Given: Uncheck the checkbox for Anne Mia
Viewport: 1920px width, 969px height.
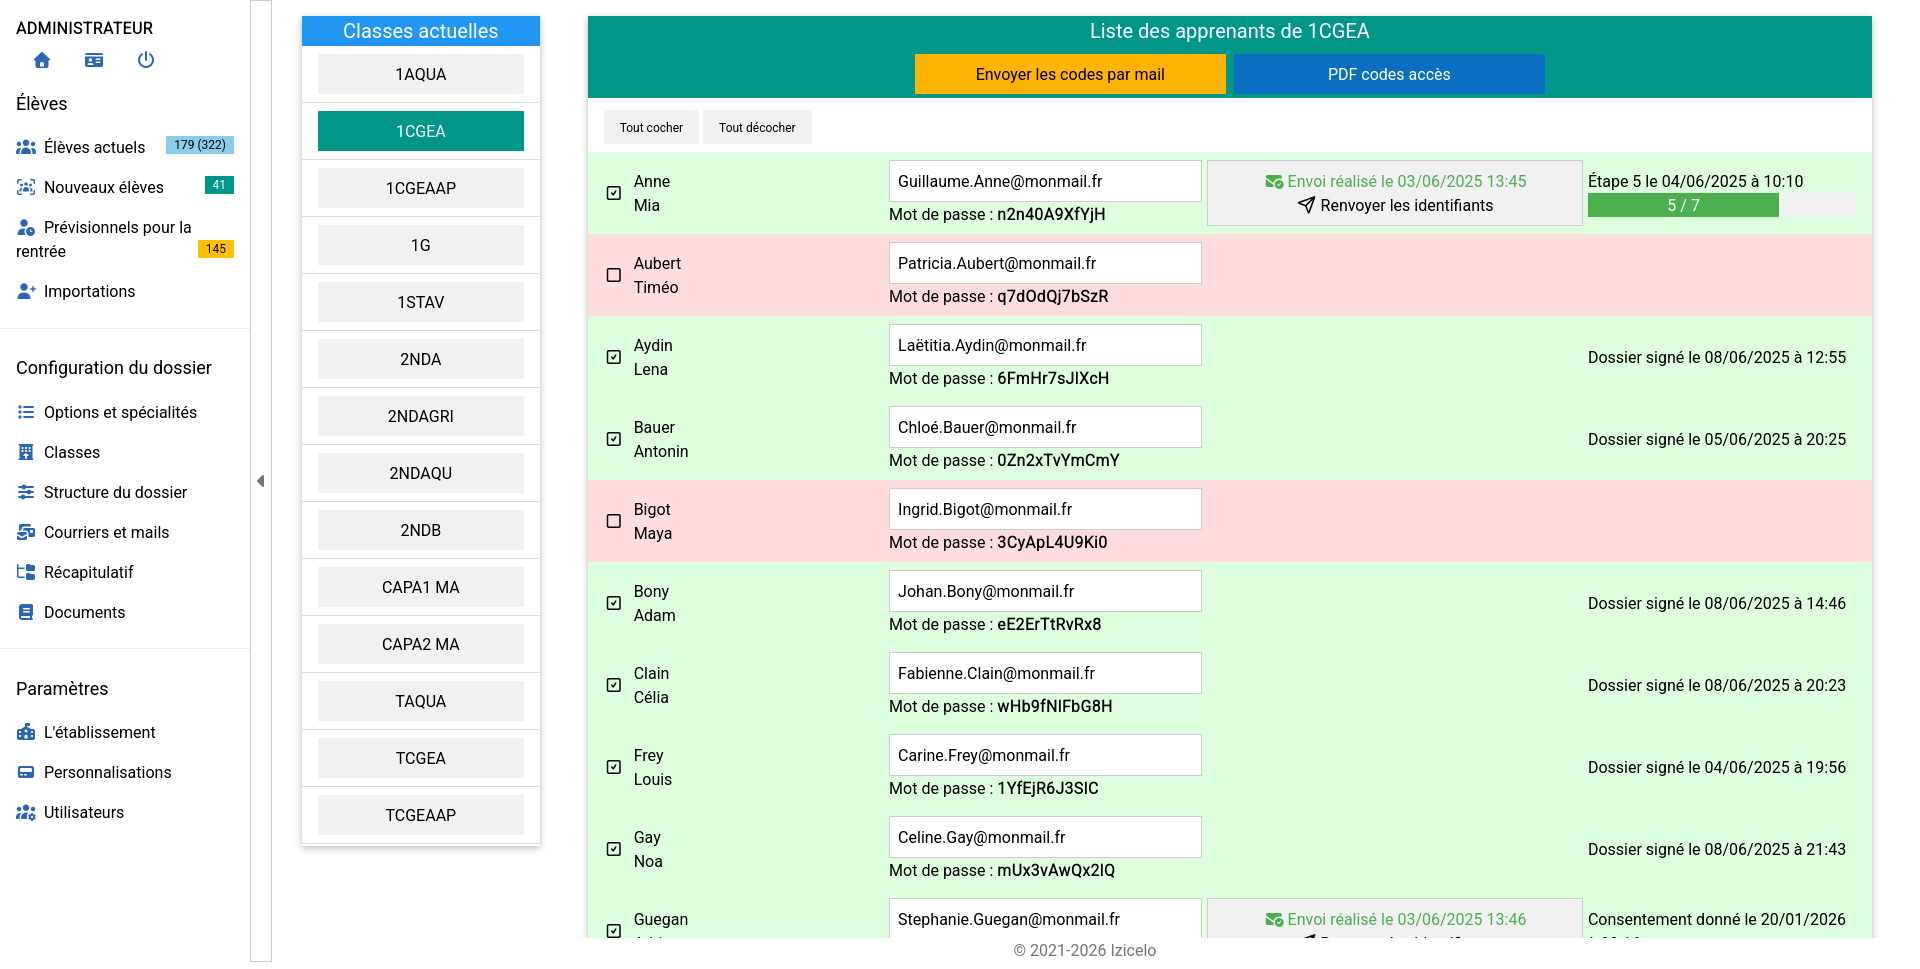Looking at the screenshot, I should 614,193.
